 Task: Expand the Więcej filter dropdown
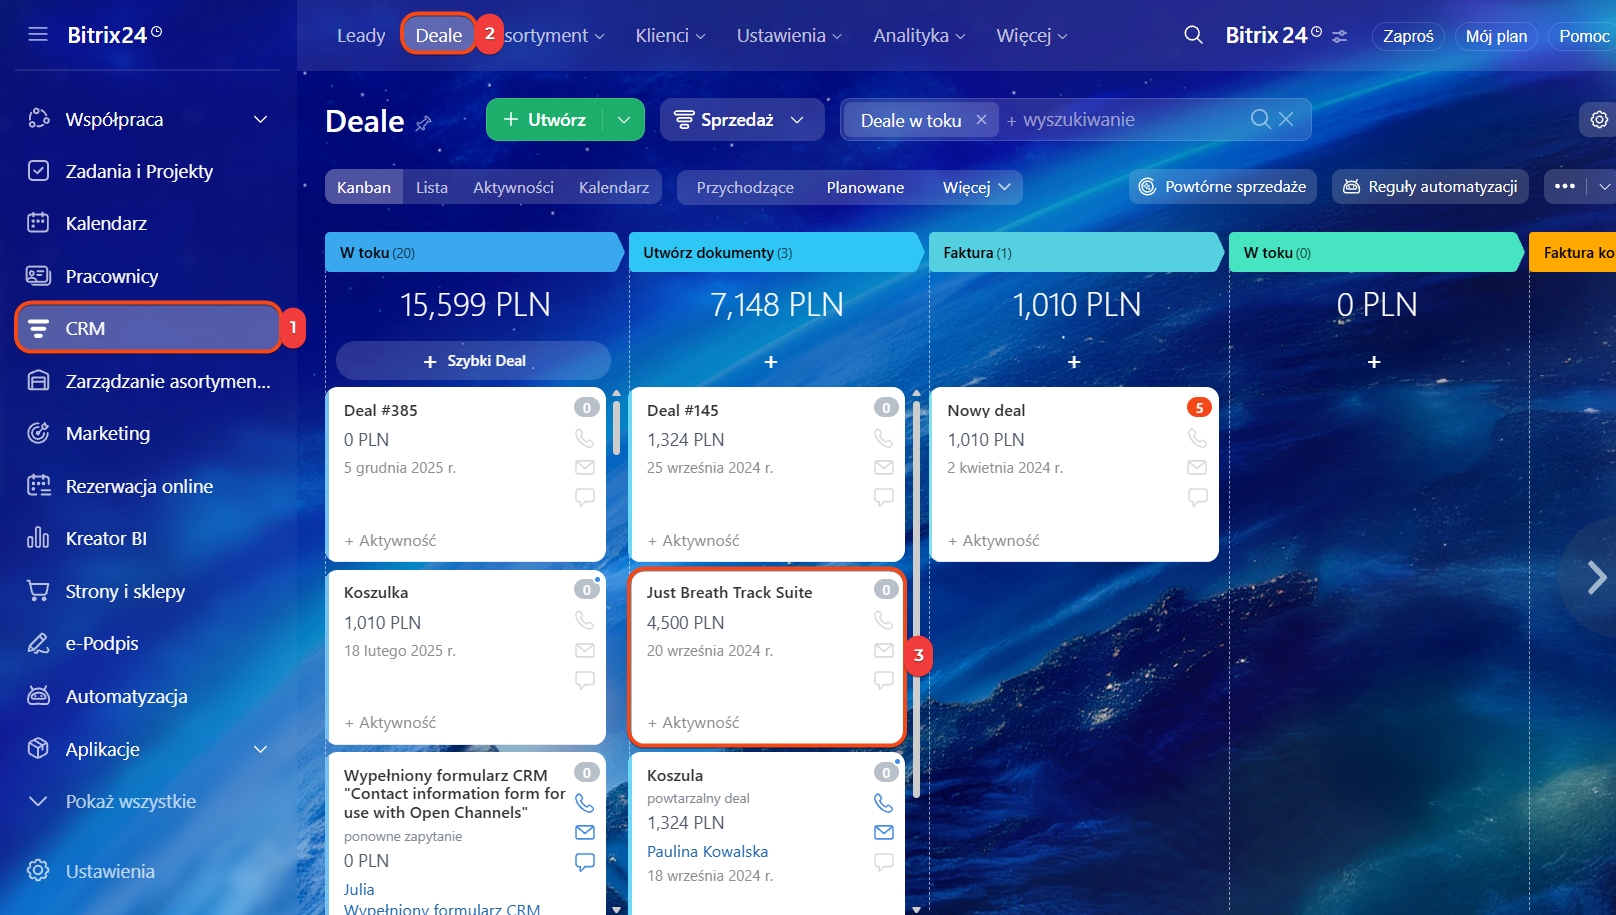pos(976,188)
